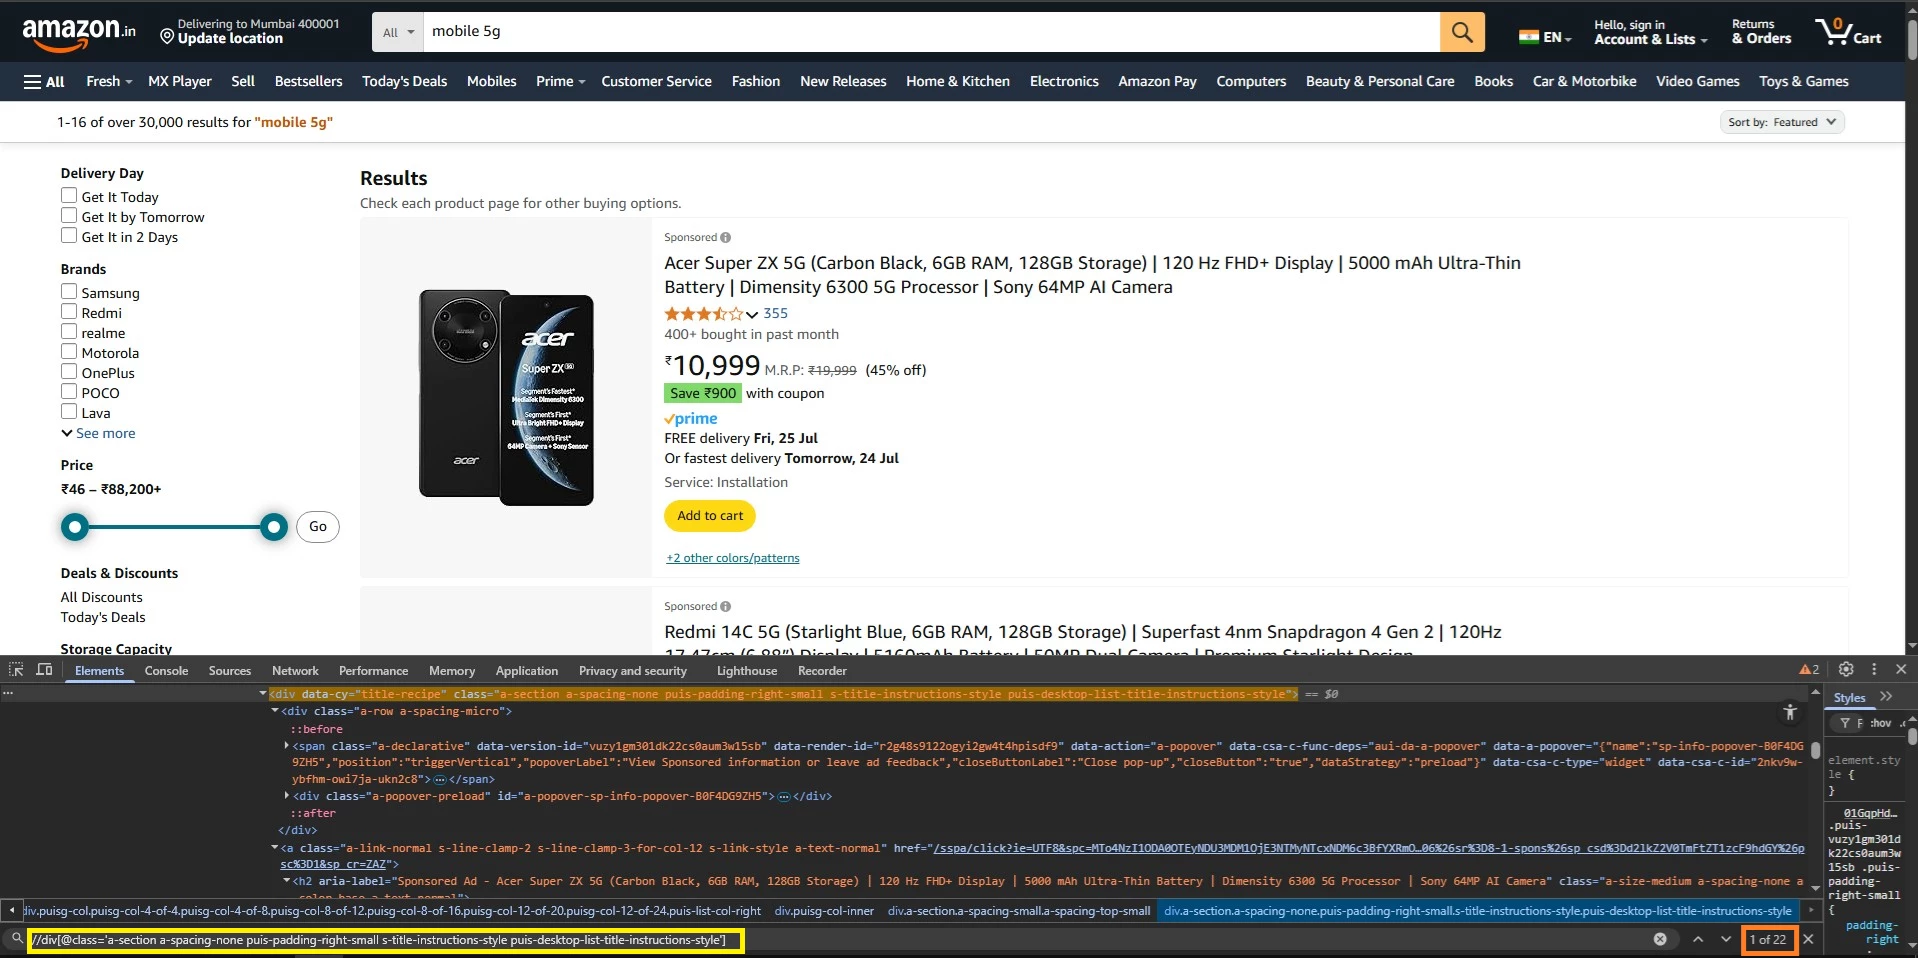
Task: Click in the Amazon search box
Action: pos(930,32)
